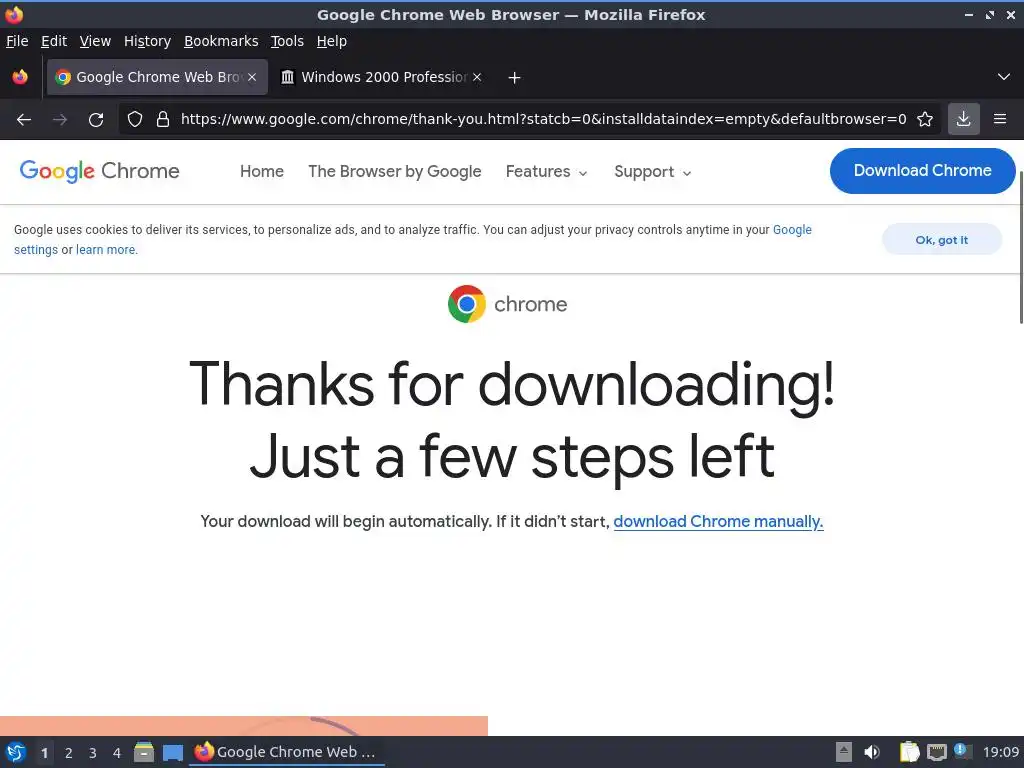Follow the learn more link

coord(106,249)
